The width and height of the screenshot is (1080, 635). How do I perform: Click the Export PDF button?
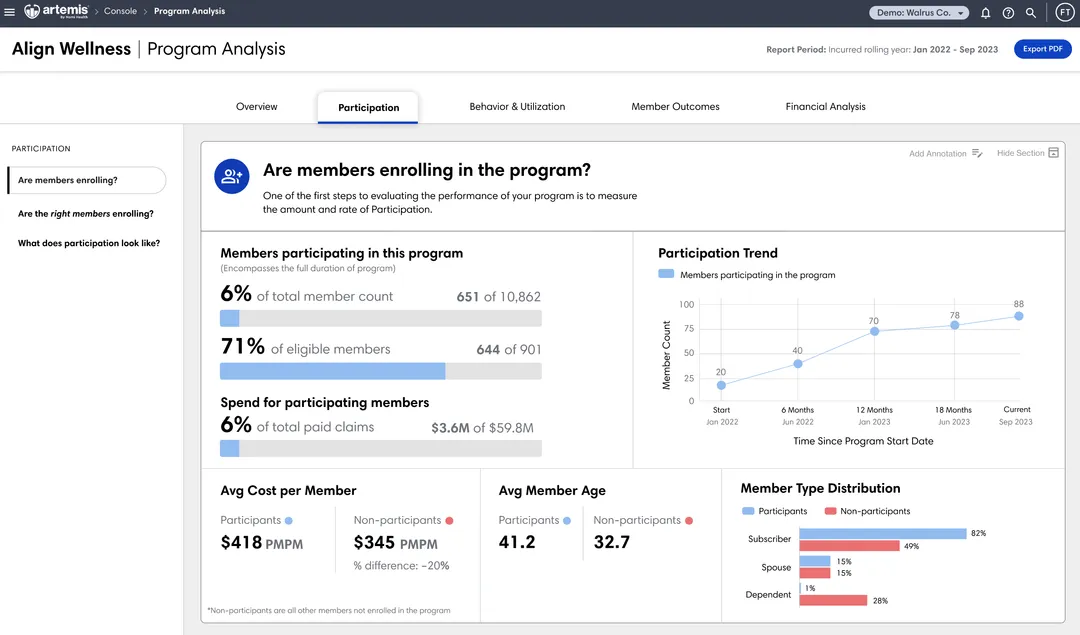pos(1042,49)
